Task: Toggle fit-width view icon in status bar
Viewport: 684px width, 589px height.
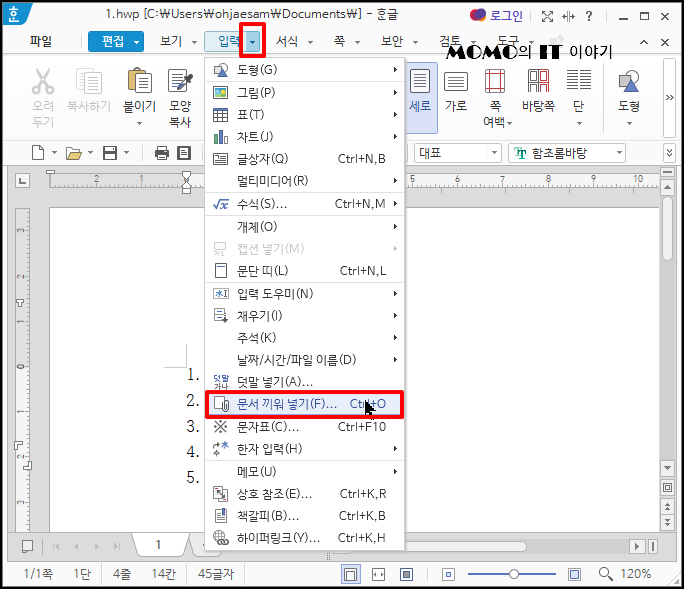Action: 378,574
